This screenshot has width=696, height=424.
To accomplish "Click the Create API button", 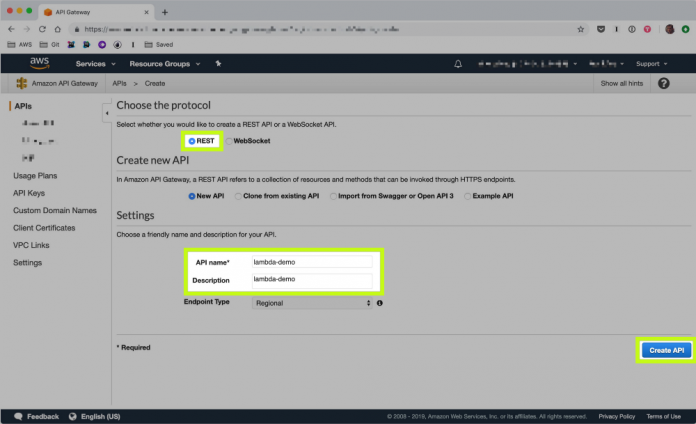I will [666, 350].
